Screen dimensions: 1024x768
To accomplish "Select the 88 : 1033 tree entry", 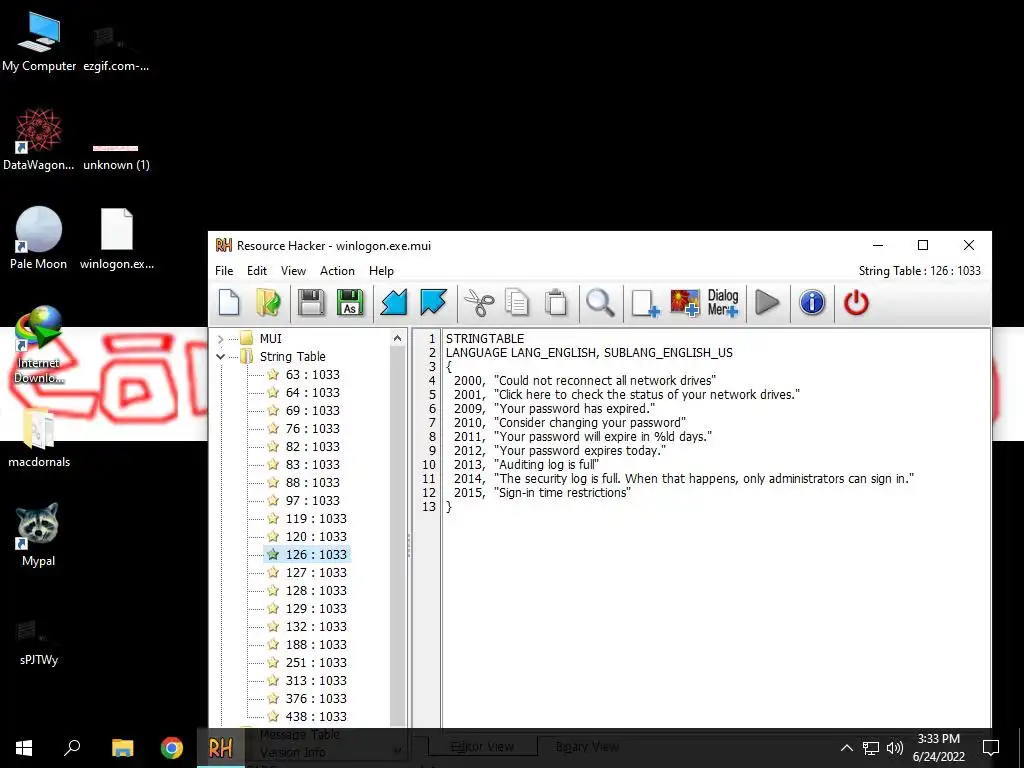I will point(312,483).
